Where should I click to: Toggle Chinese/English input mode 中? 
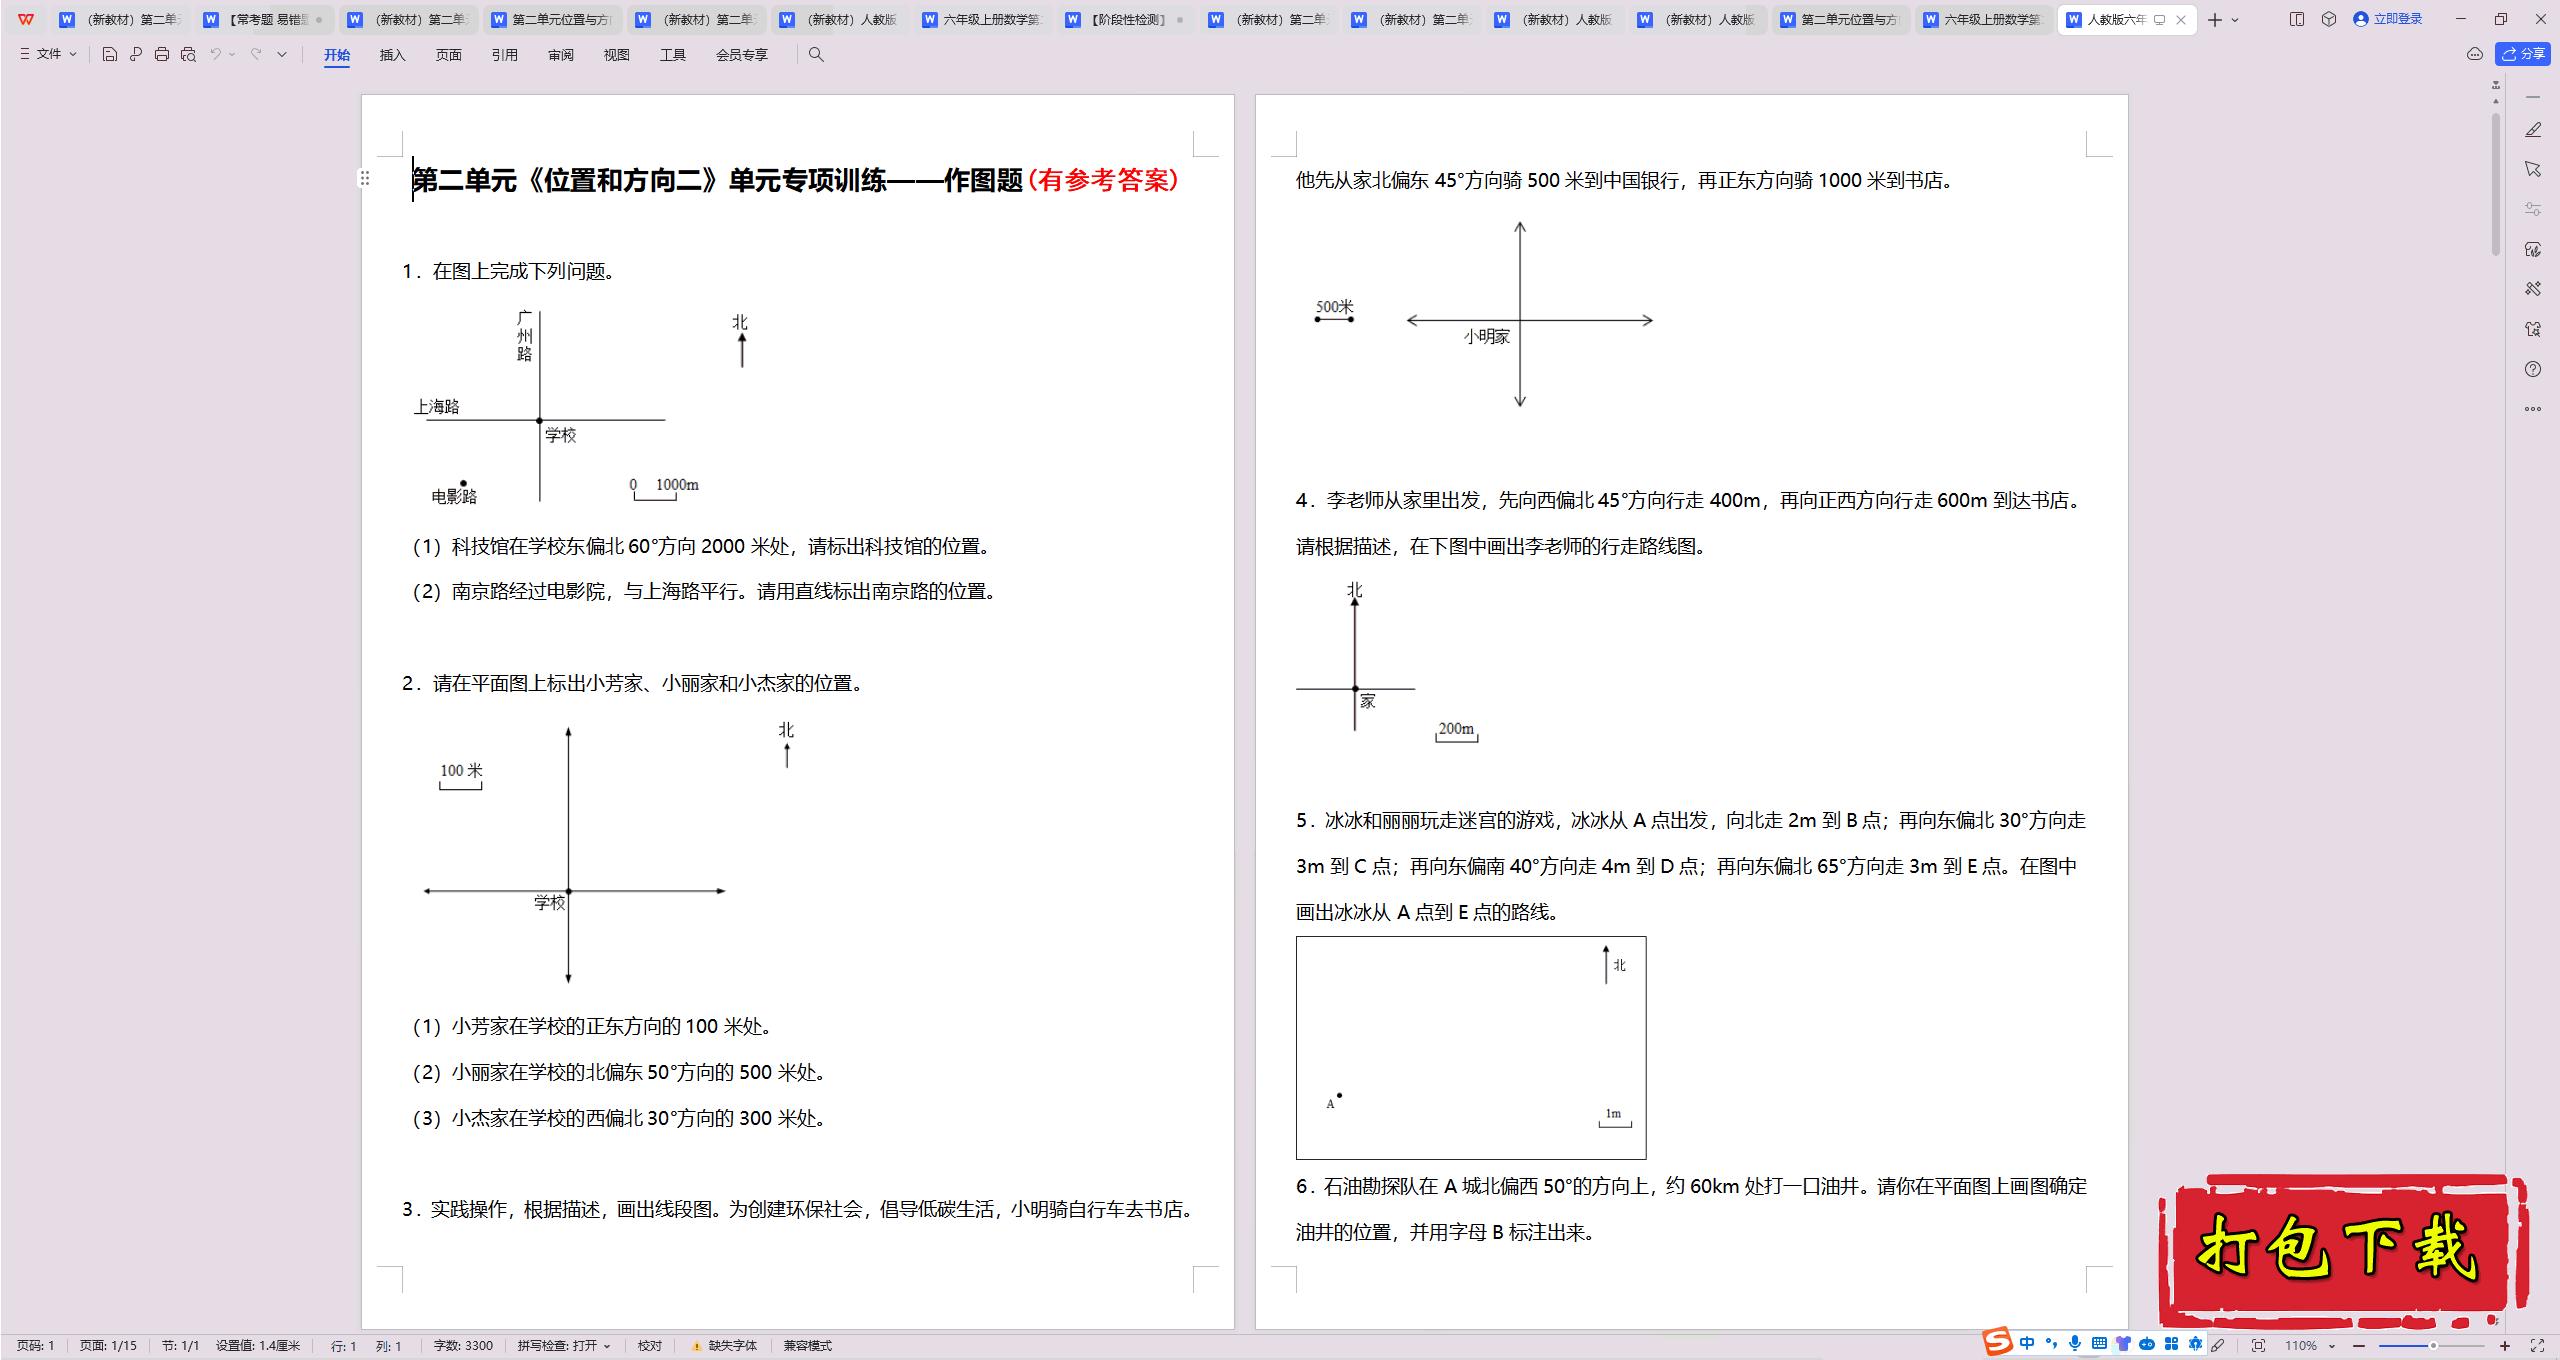[x=2027, y=1344]
